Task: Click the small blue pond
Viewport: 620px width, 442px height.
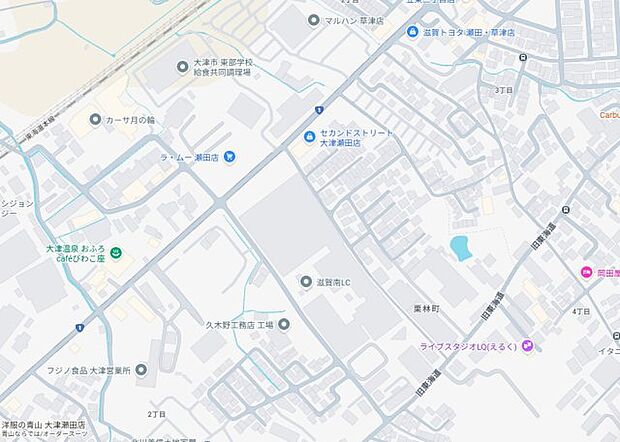Action: 459,248
